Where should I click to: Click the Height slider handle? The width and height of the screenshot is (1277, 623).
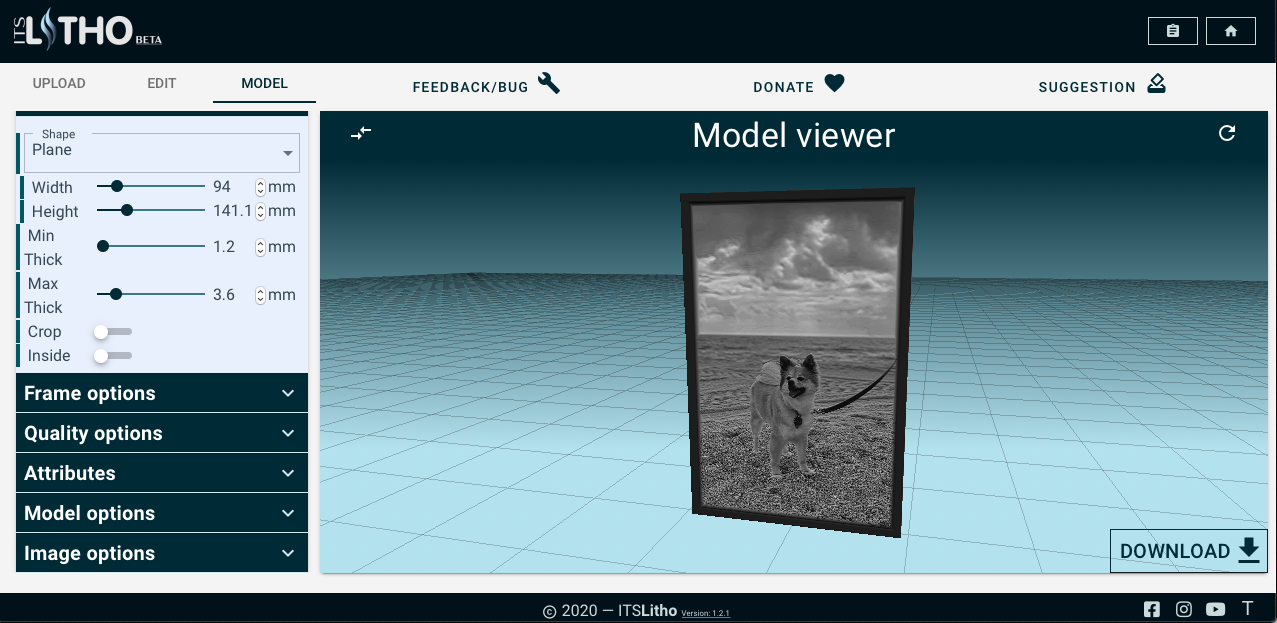click(x=127, y=210)
